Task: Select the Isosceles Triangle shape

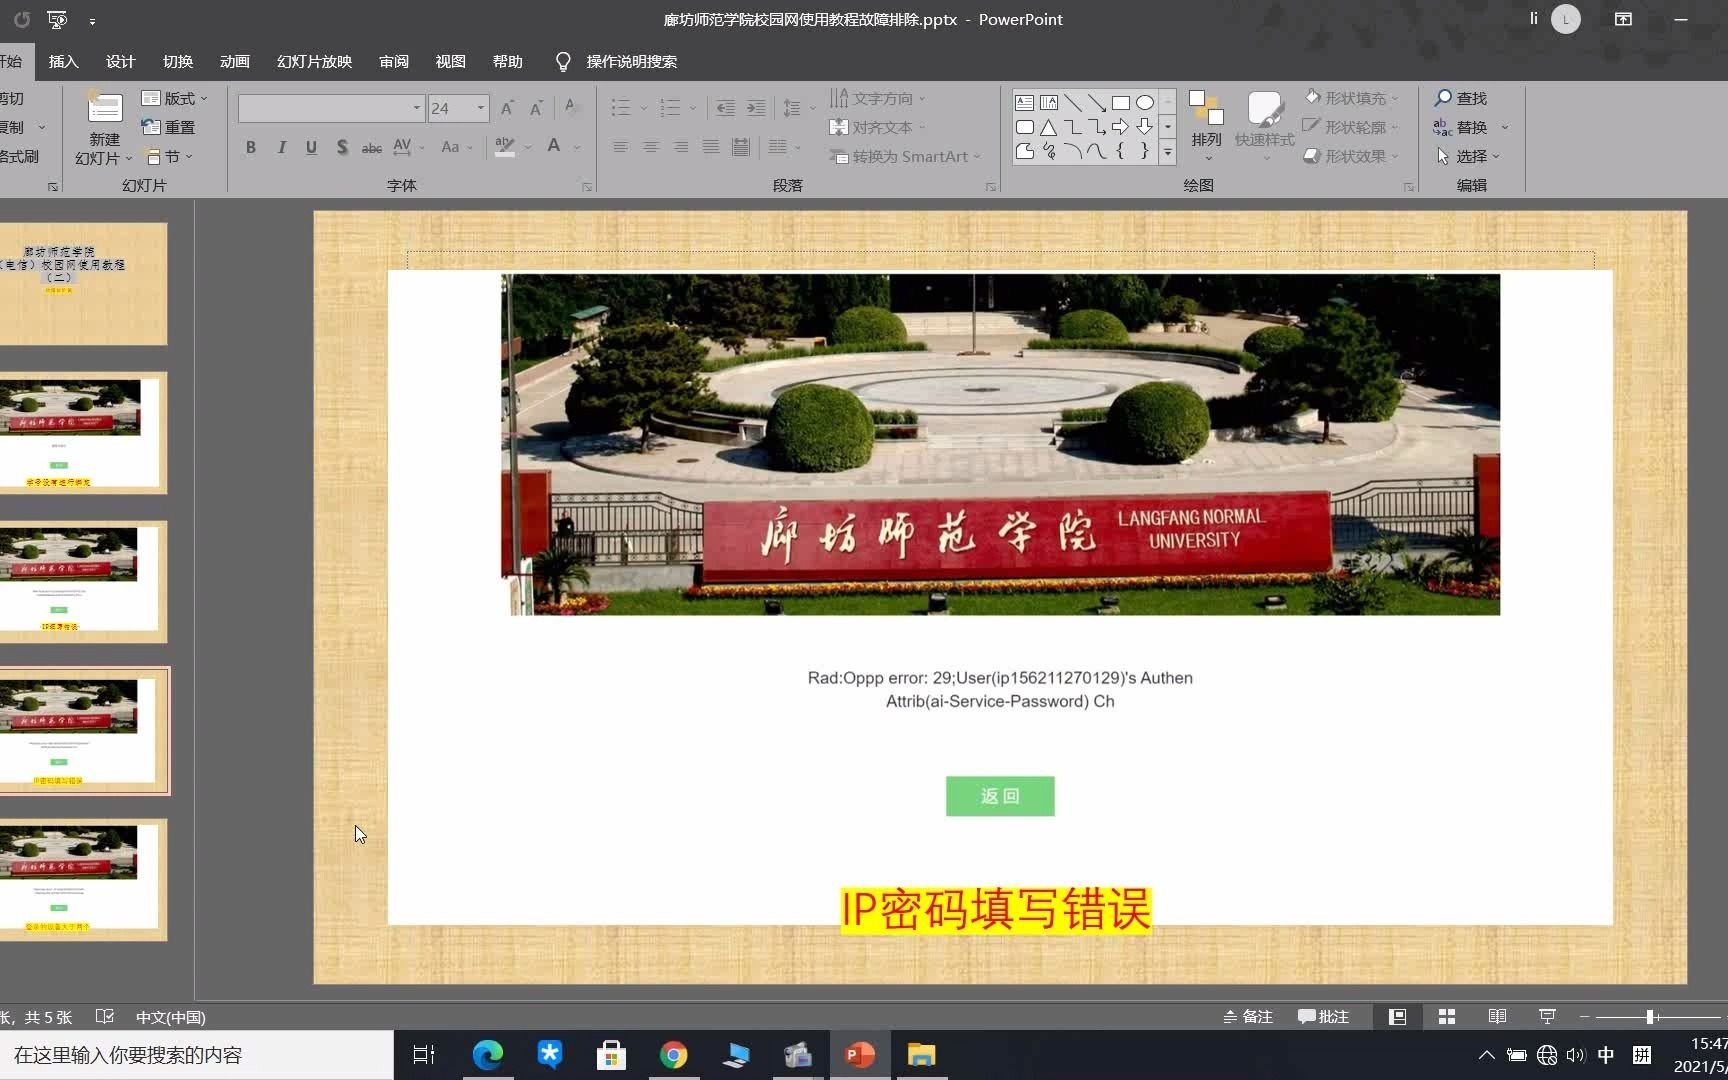Action: coord(1048,127)
